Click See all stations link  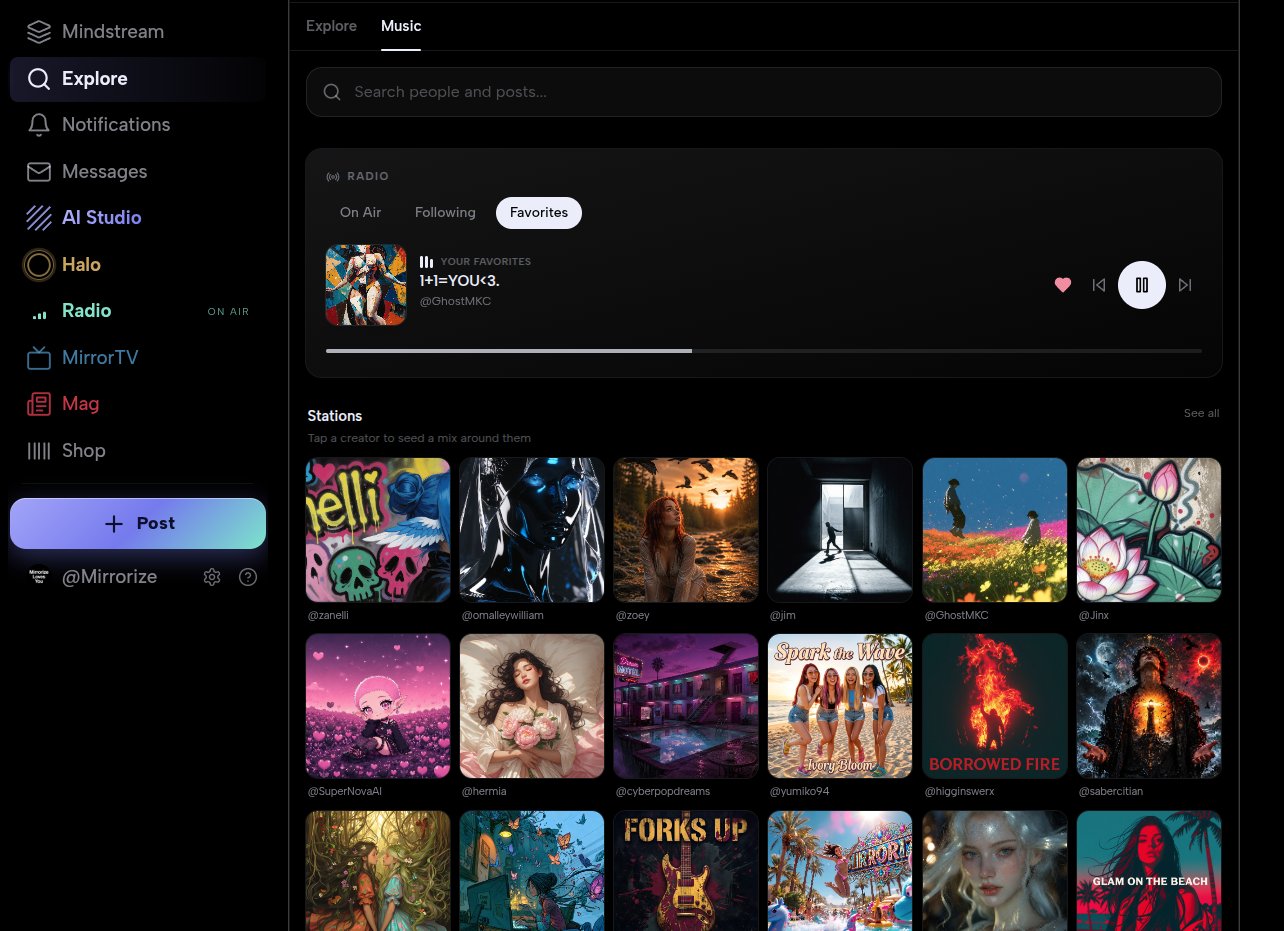tap(1201, 413)
